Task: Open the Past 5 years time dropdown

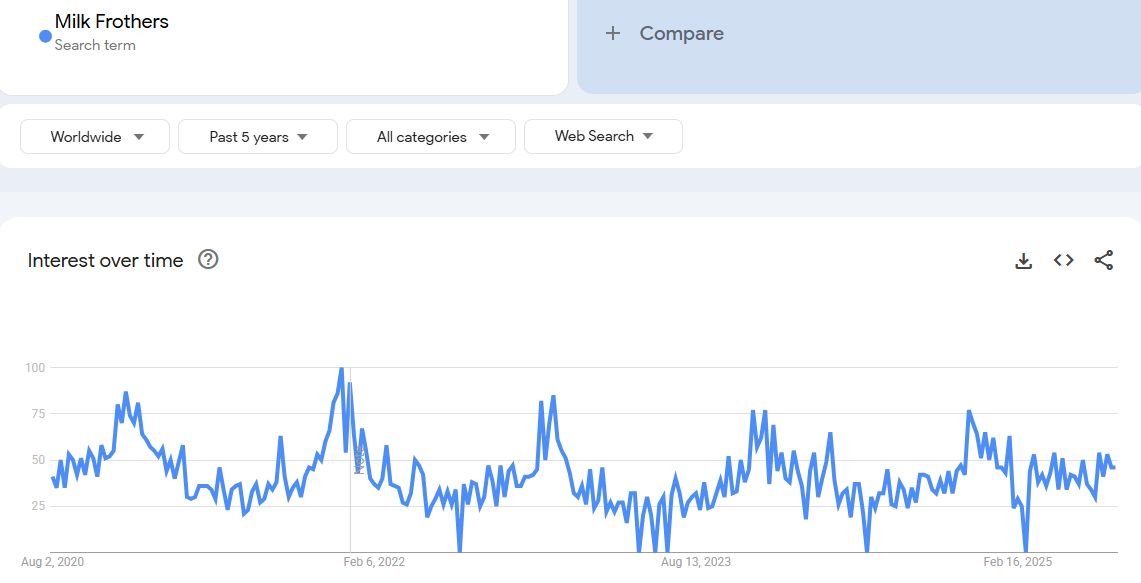Action: click(x=257, y=137)
